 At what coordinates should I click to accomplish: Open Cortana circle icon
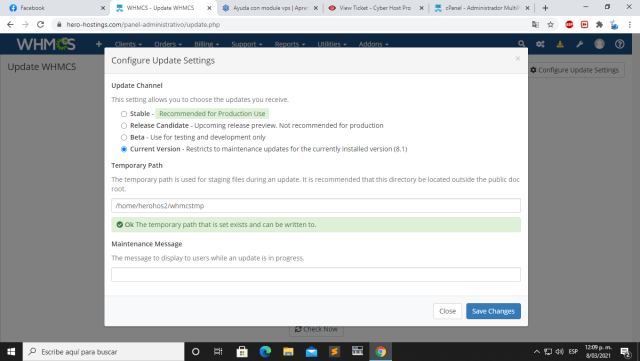click(x=196, y=352)
